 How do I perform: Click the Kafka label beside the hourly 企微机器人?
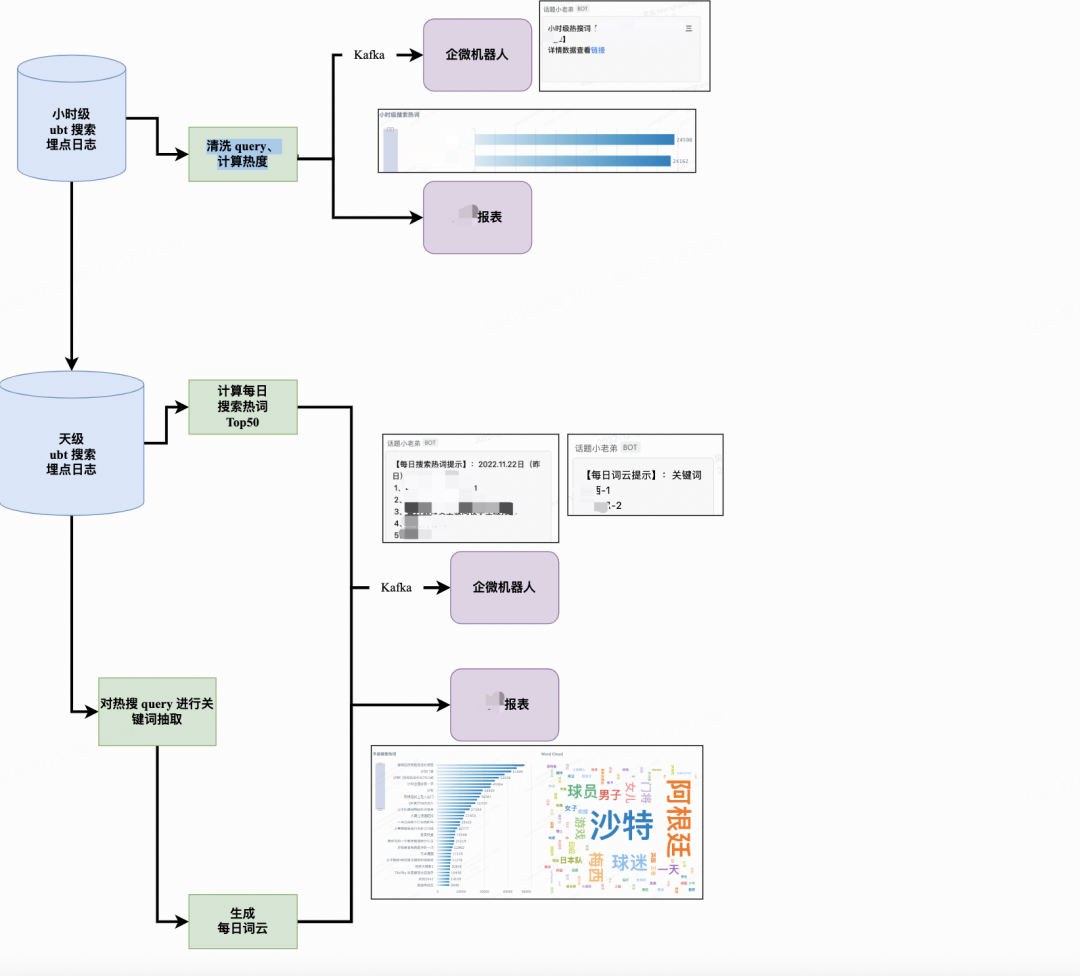[369, 55]
